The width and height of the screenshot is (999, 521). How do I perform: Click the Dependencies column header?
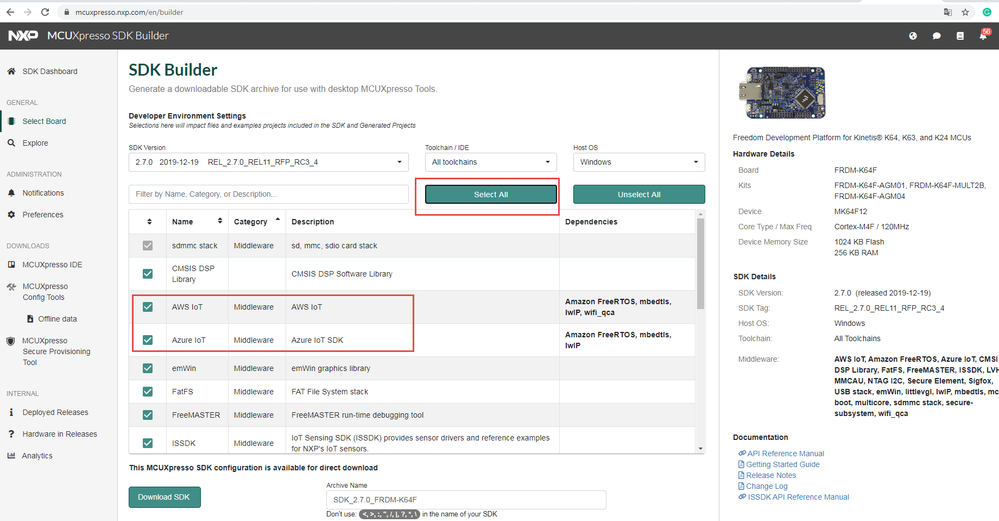pos(591,222)
